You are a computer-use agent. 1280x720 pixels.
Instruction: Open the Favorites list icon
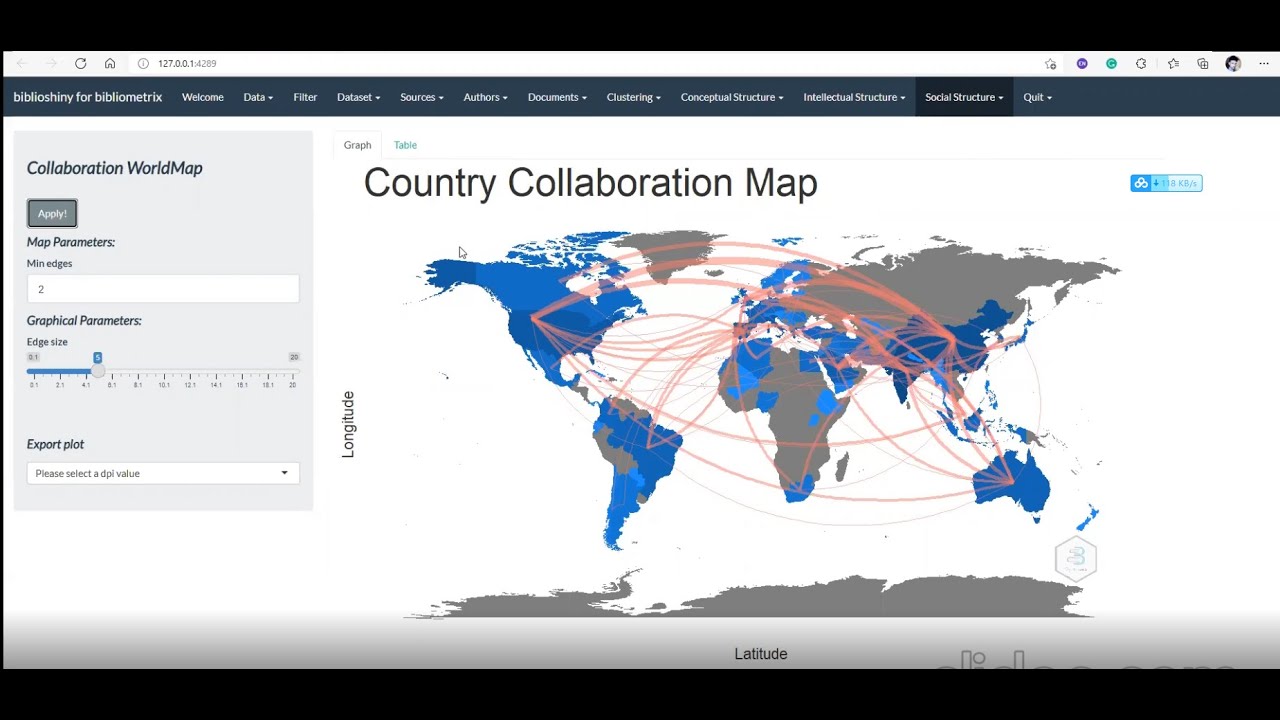pos(1174,63)
